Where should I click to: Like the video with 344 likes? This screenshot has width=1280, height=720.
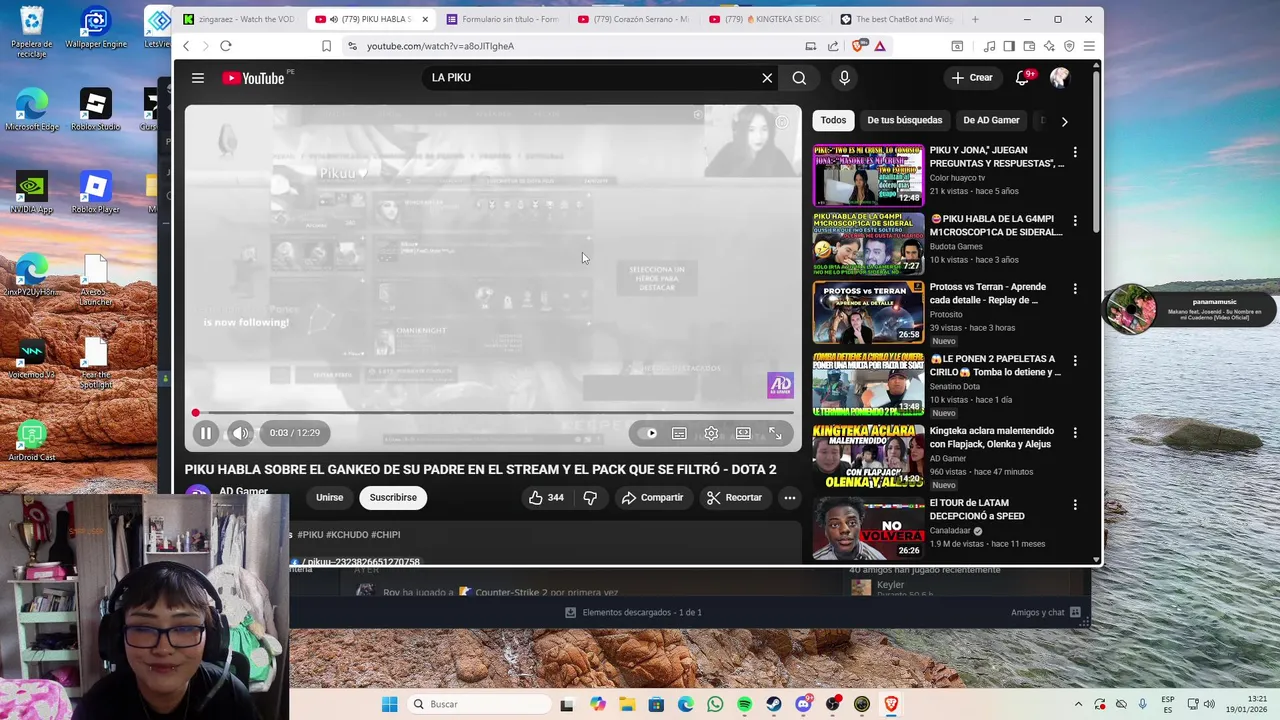pos(546,497)
